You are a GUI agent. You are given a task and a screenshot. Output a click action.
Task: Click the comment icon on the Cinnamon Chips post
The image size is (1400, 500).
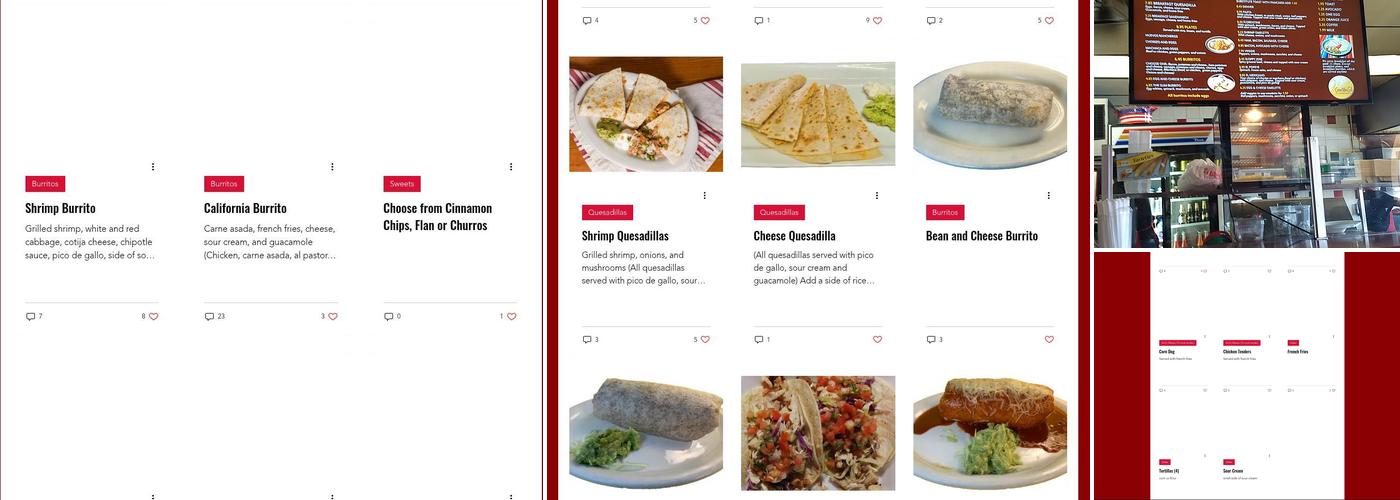click(x=388, y=316)
